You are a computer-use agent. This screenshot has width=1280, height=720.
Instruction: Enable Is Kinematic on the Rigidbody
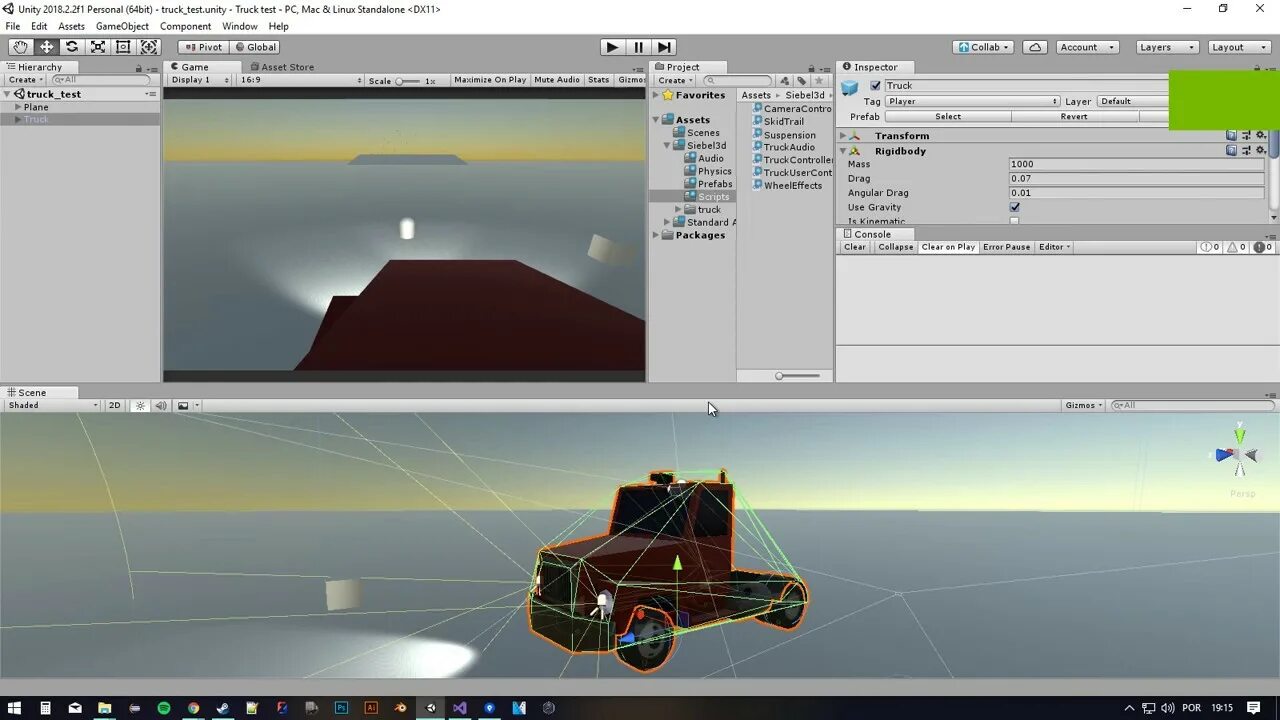(x=1014, y=221)
